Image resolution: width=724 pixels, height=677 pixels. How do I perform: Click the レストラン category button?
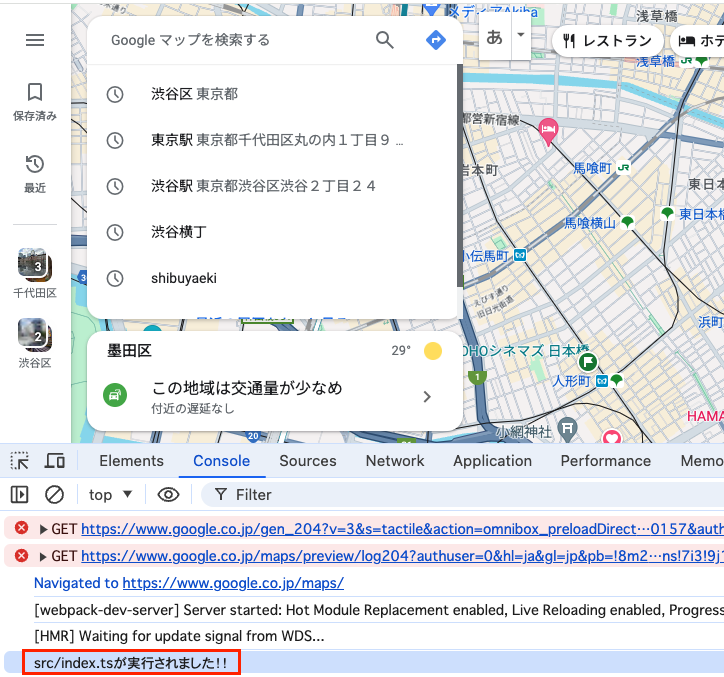point(608,41)
